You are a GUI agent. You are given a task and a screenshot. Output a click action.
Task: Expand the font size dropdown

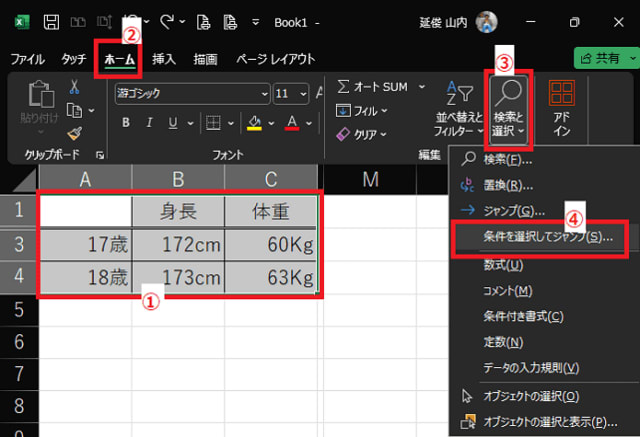click(303, 93)
